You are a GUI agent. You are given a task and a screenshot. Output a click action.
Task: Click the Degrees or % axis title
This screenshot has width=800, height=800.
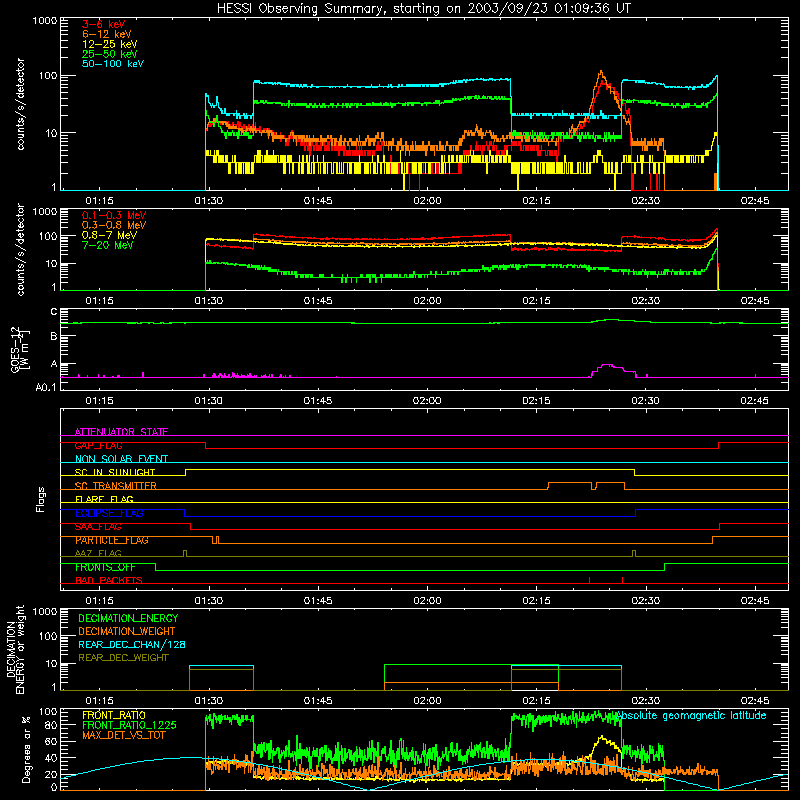[25, 749]
